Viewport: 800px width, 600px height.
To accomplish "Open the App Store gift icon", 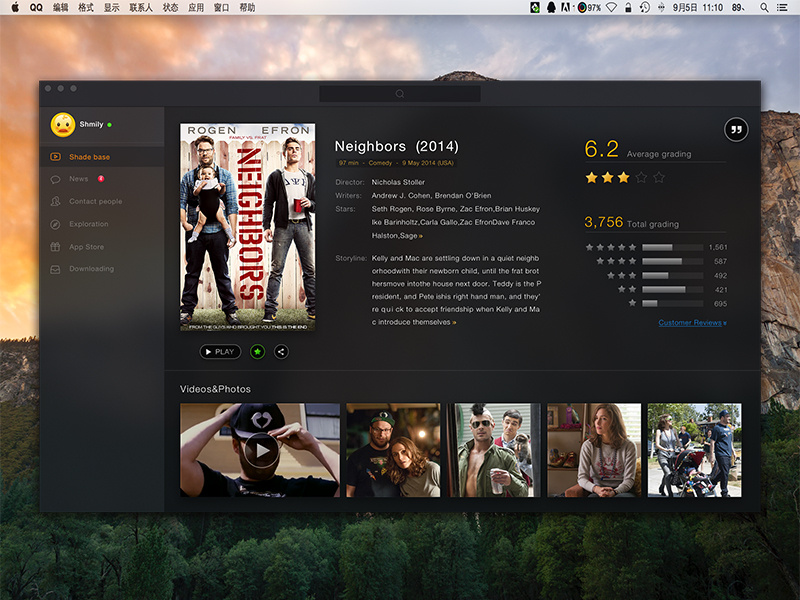I will 55,247.
